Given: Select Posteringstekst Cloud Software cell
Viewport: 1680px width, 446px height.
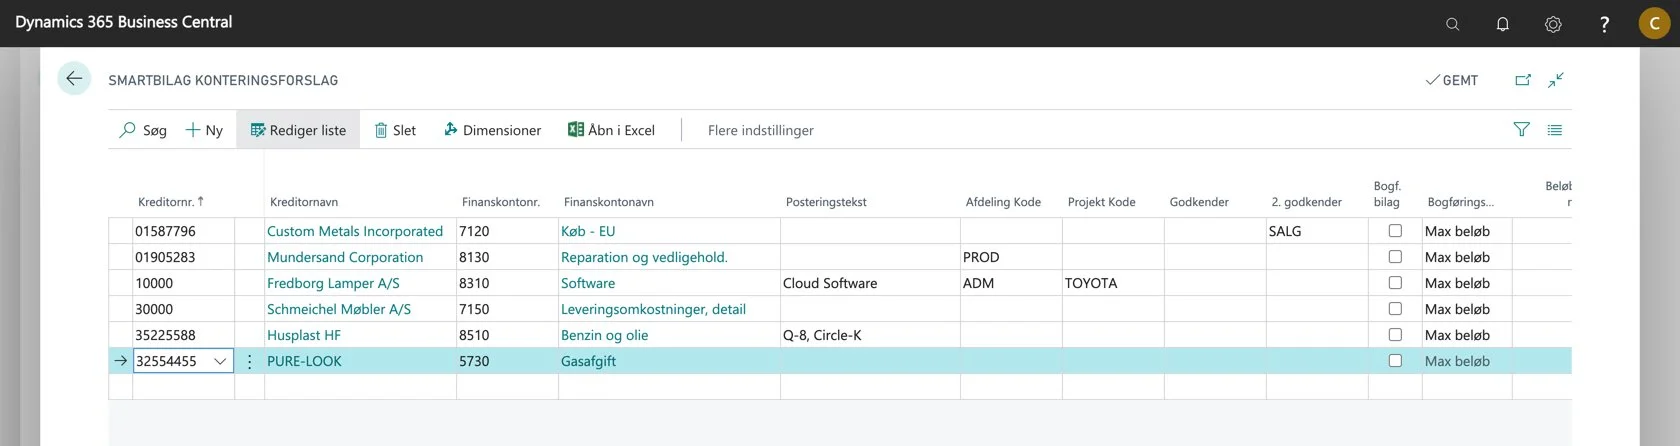Looking at the screenshot, I should coord(870,283).
